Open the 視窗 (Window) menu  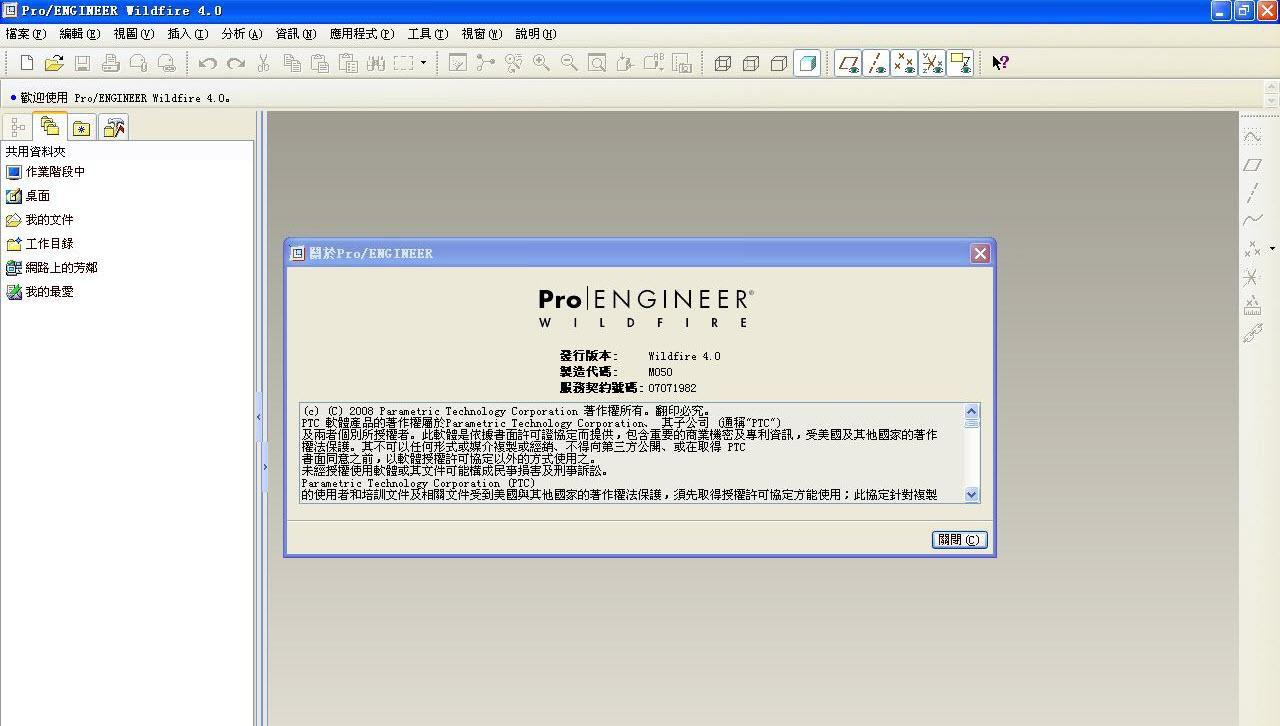pos(481,34)
